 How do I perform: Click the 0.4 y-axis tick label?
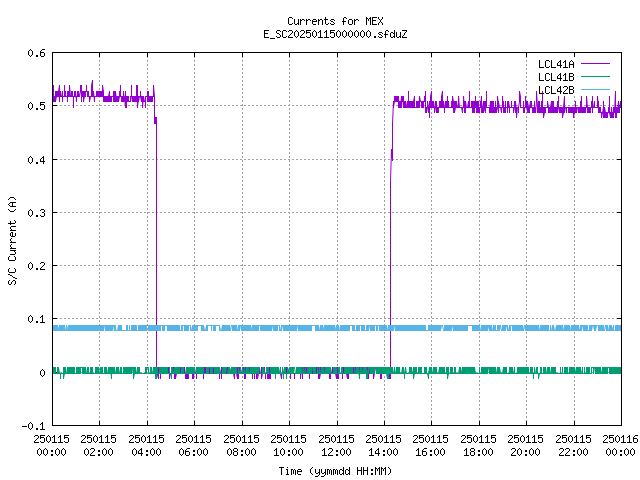coord(36,160)
